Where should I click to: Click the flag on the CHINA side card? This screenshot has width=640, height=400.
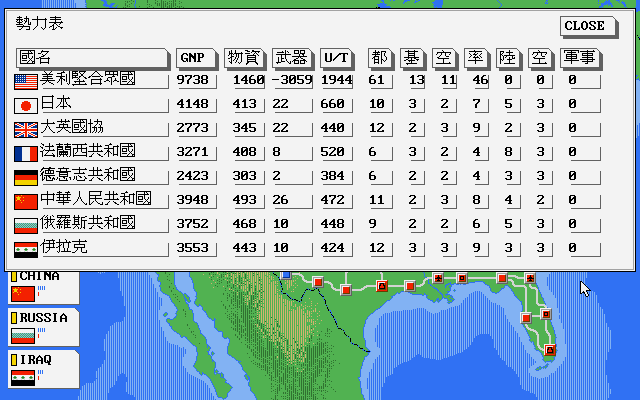point(23,294)
